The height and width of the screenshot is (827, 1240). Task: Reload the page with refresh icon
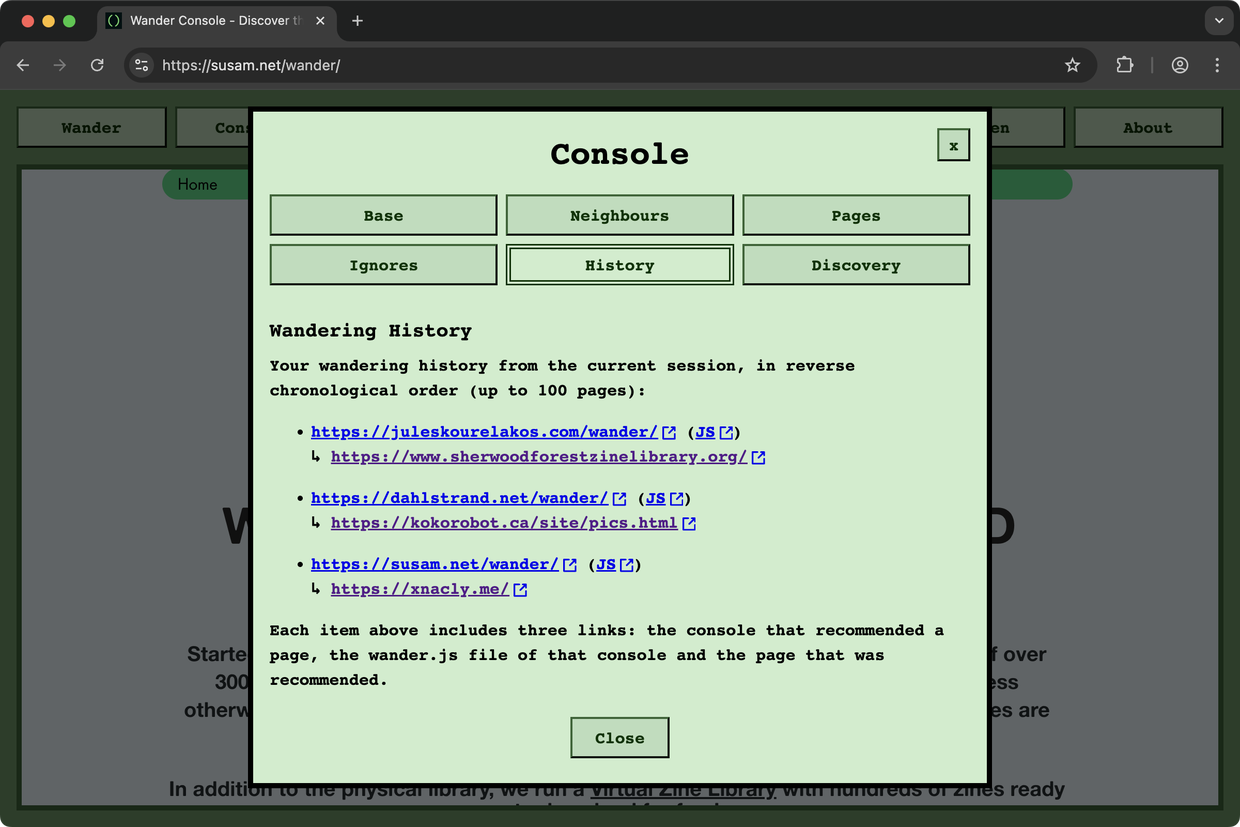pyautogui.click(x=97, y=65)
